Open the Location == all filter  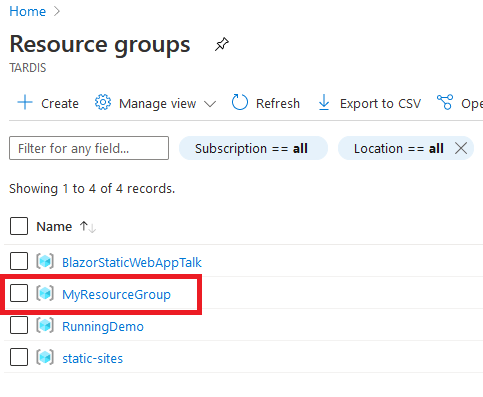click(399, 148)
